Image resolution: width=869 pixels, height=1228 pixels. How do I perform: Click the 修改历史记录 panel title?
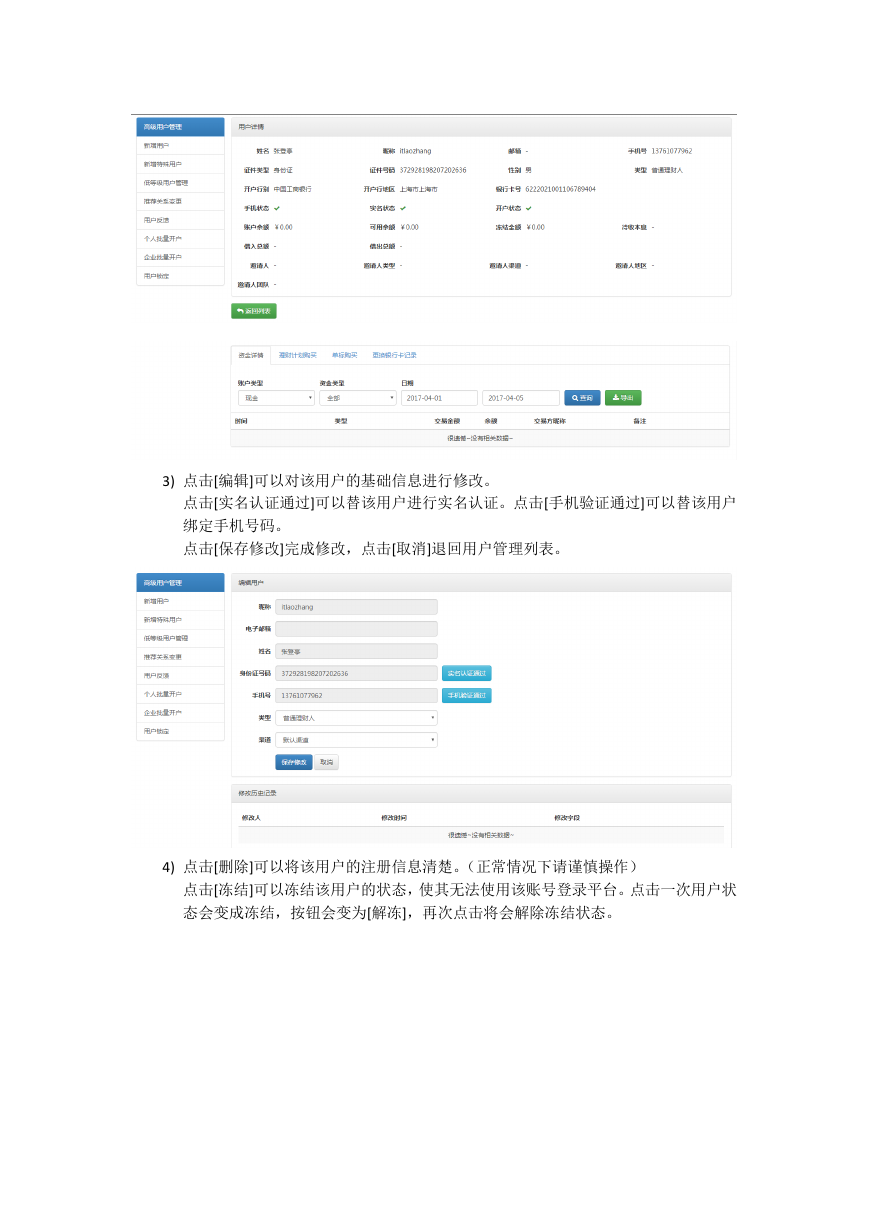[x=257, y=793]
